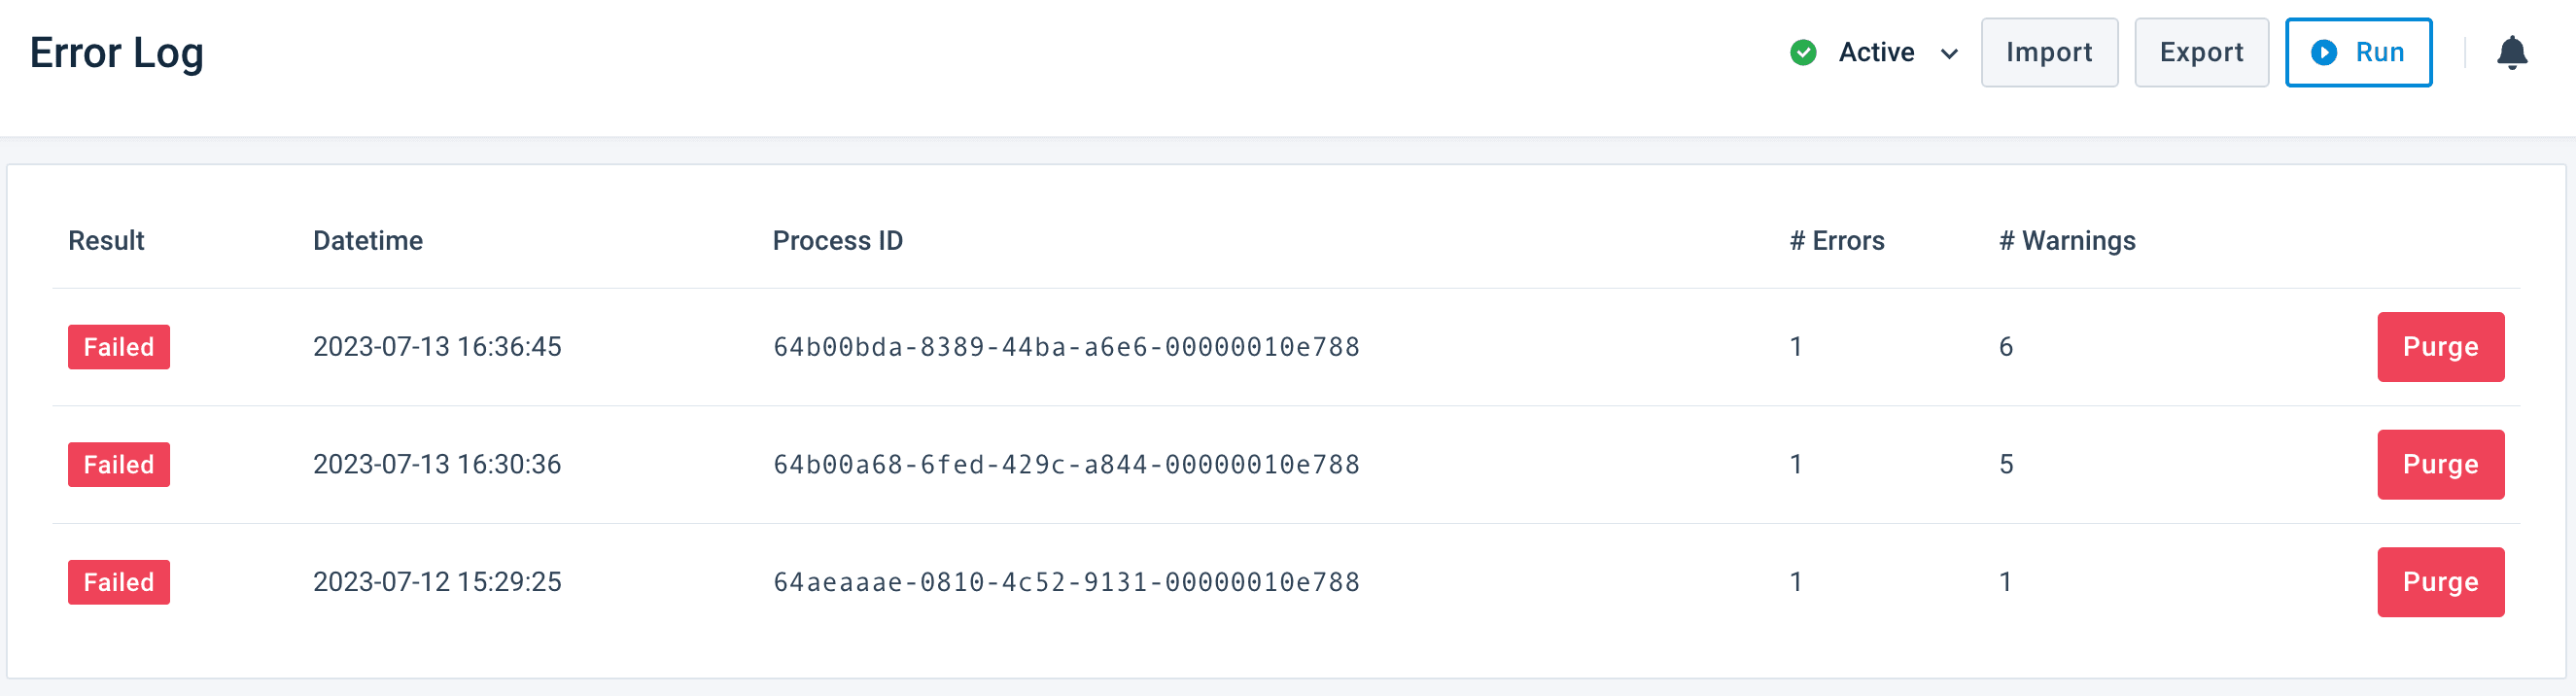This screenshot has height=696, width=2576.
Task: Select the Failed badge dated 2023-07-13 16:30:36
Action: coord(118,464)
